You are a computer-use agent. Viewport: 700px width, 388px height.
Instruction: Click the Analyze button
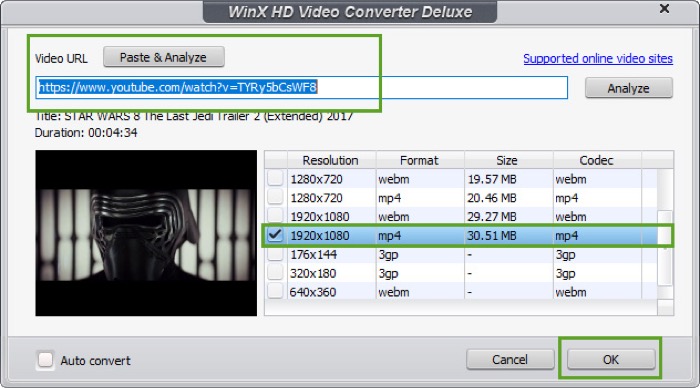point(628,88)
